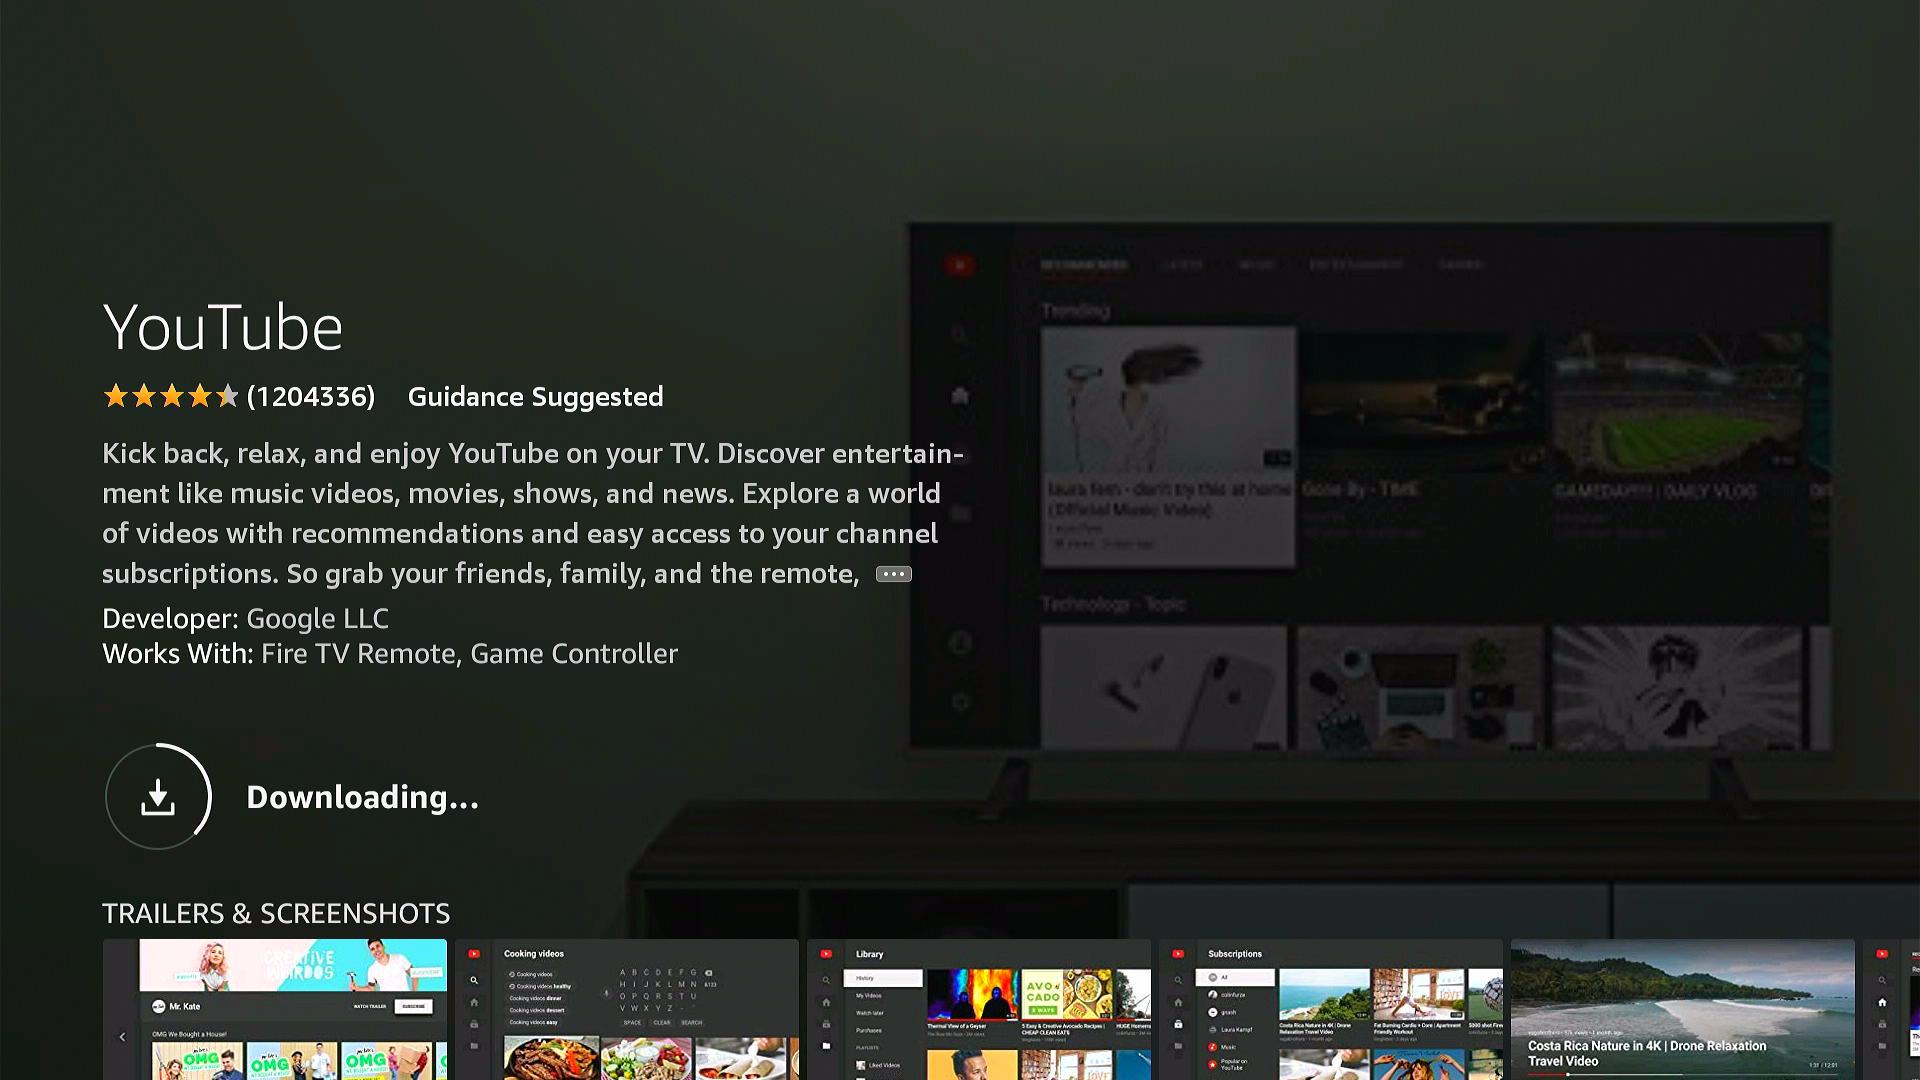
Task: Click the app description paragraph
Action: (533, 513)
